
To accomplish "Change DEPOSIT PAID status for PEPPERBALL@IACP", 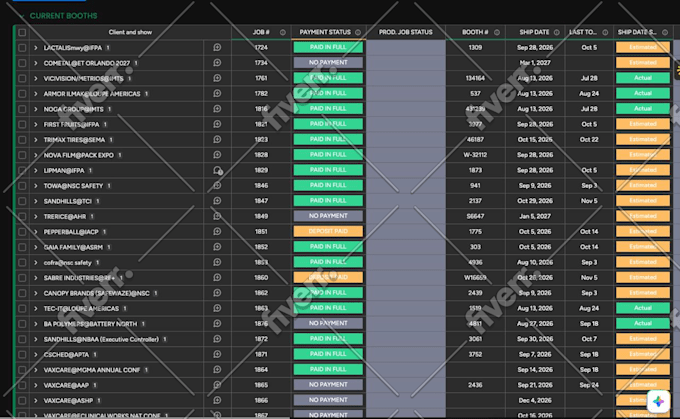I will point(328,232).
